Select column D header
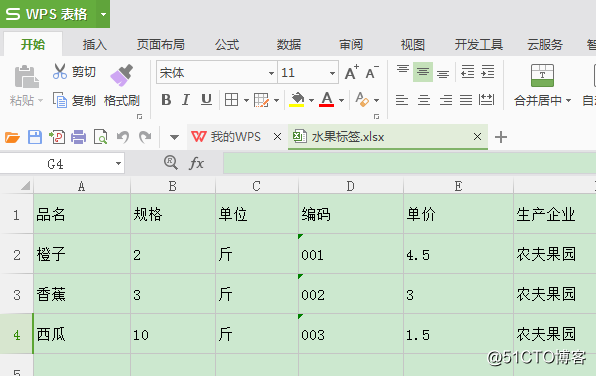 [350, 186]
